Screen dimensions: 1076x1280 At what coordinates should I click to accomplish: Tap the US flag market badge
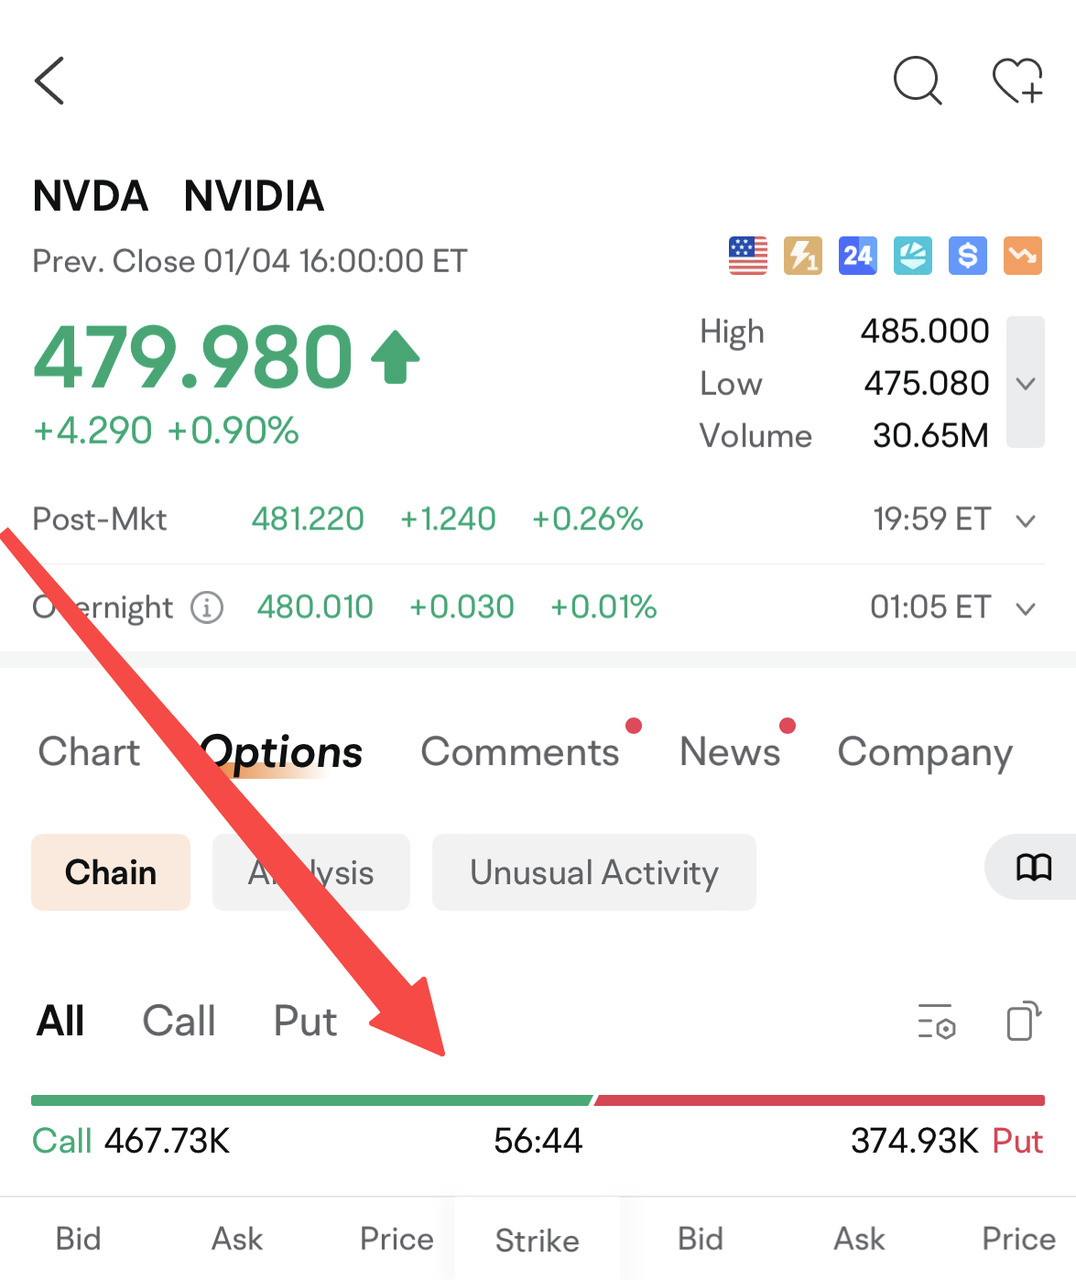pos(748,256)
